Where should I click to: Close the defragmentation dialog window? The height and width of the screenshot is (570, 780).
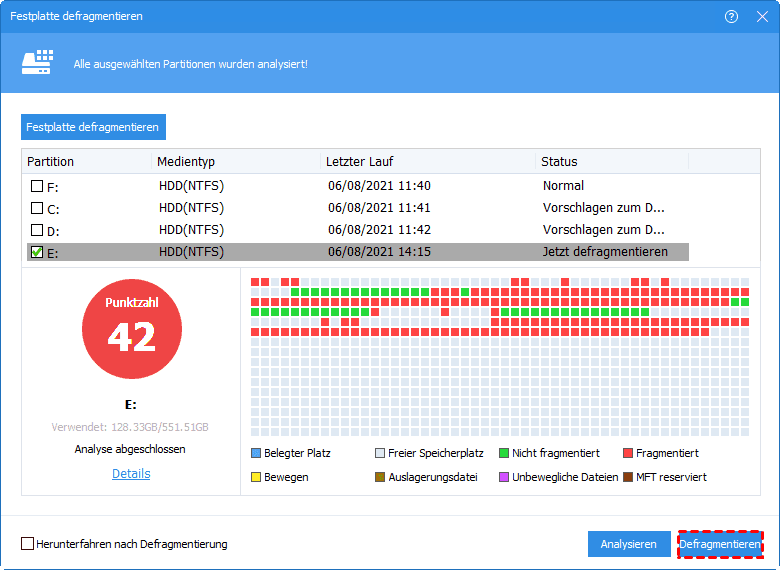[x=762, y=16]
